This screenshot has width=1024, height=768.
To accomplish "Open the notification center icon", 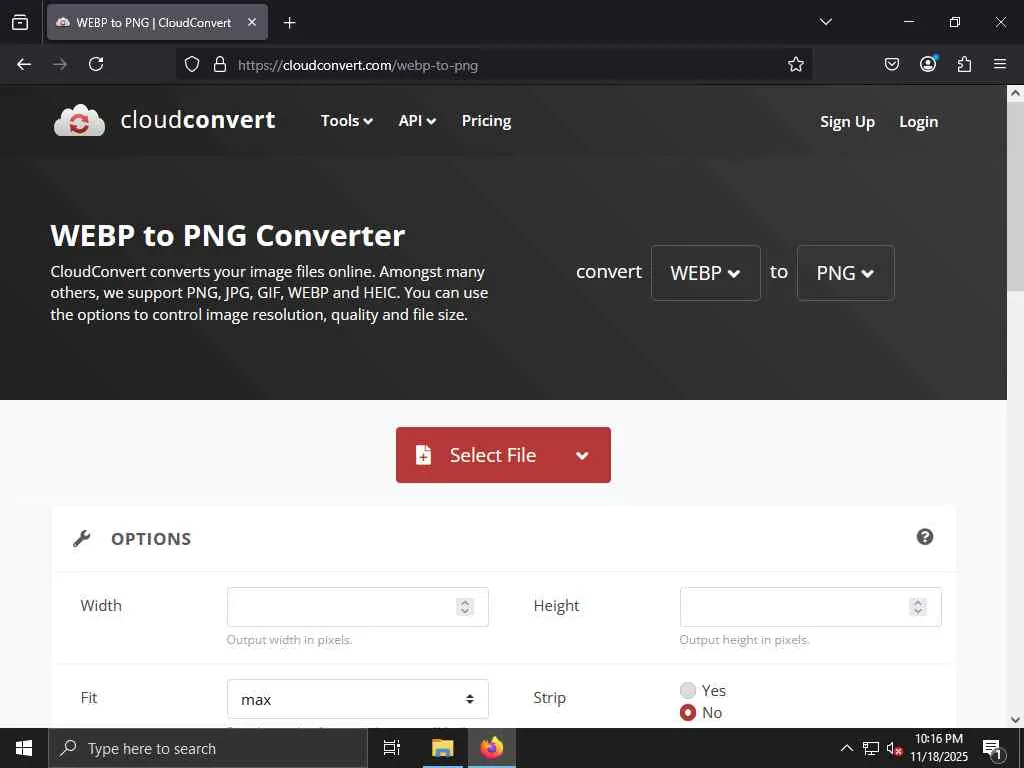I will [x=993, y=749].
